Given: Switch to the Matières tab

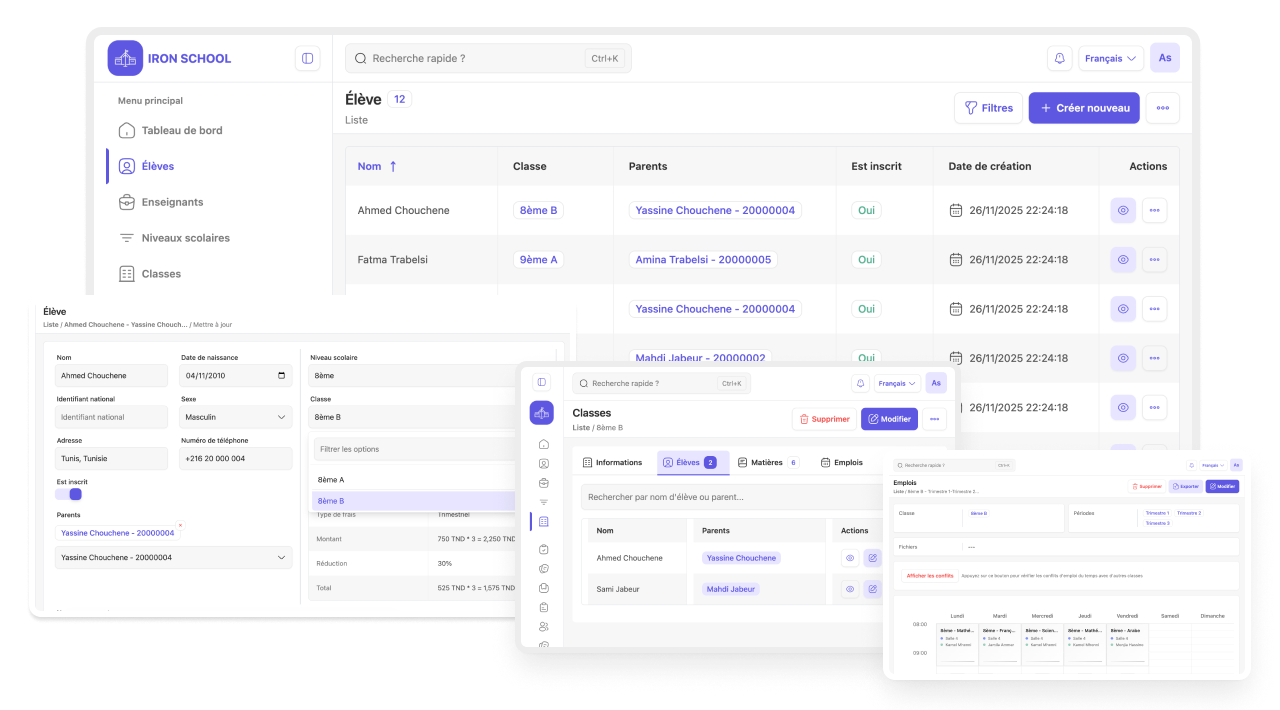Looking at the screenshot, I should coord(767,462).
